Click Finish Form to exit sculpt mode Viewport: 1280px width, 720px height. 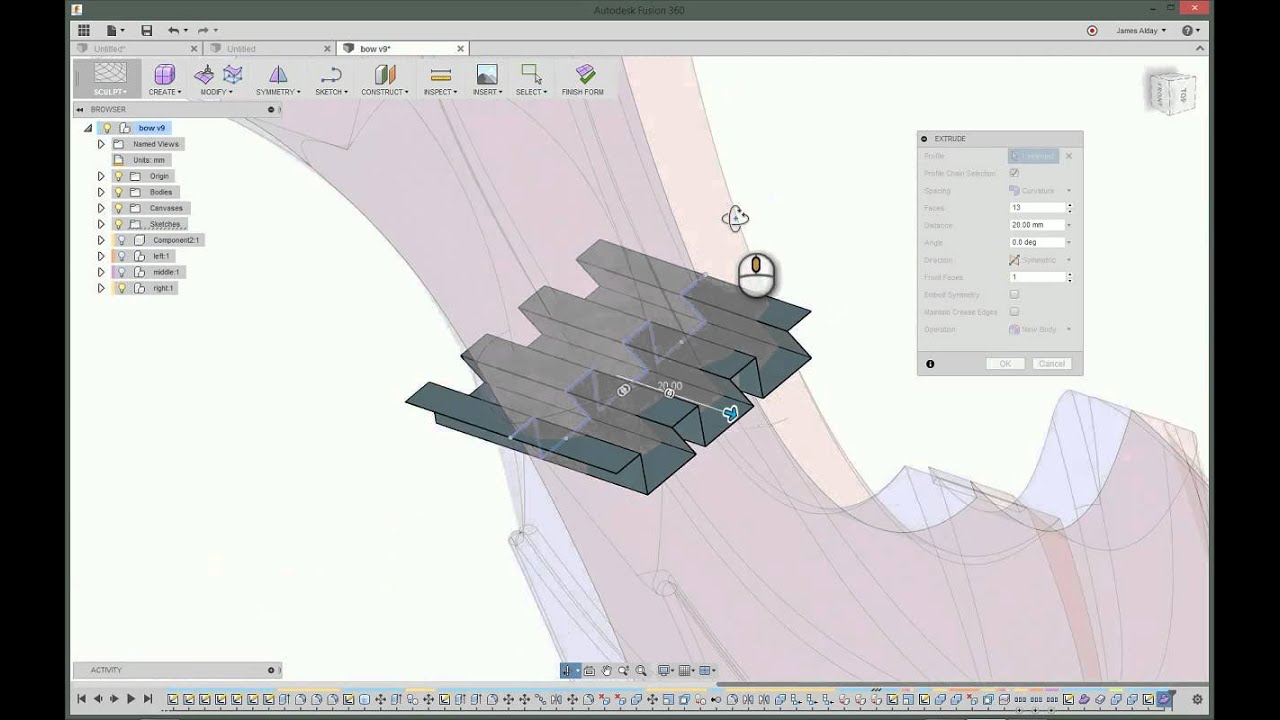coord(583,79)
